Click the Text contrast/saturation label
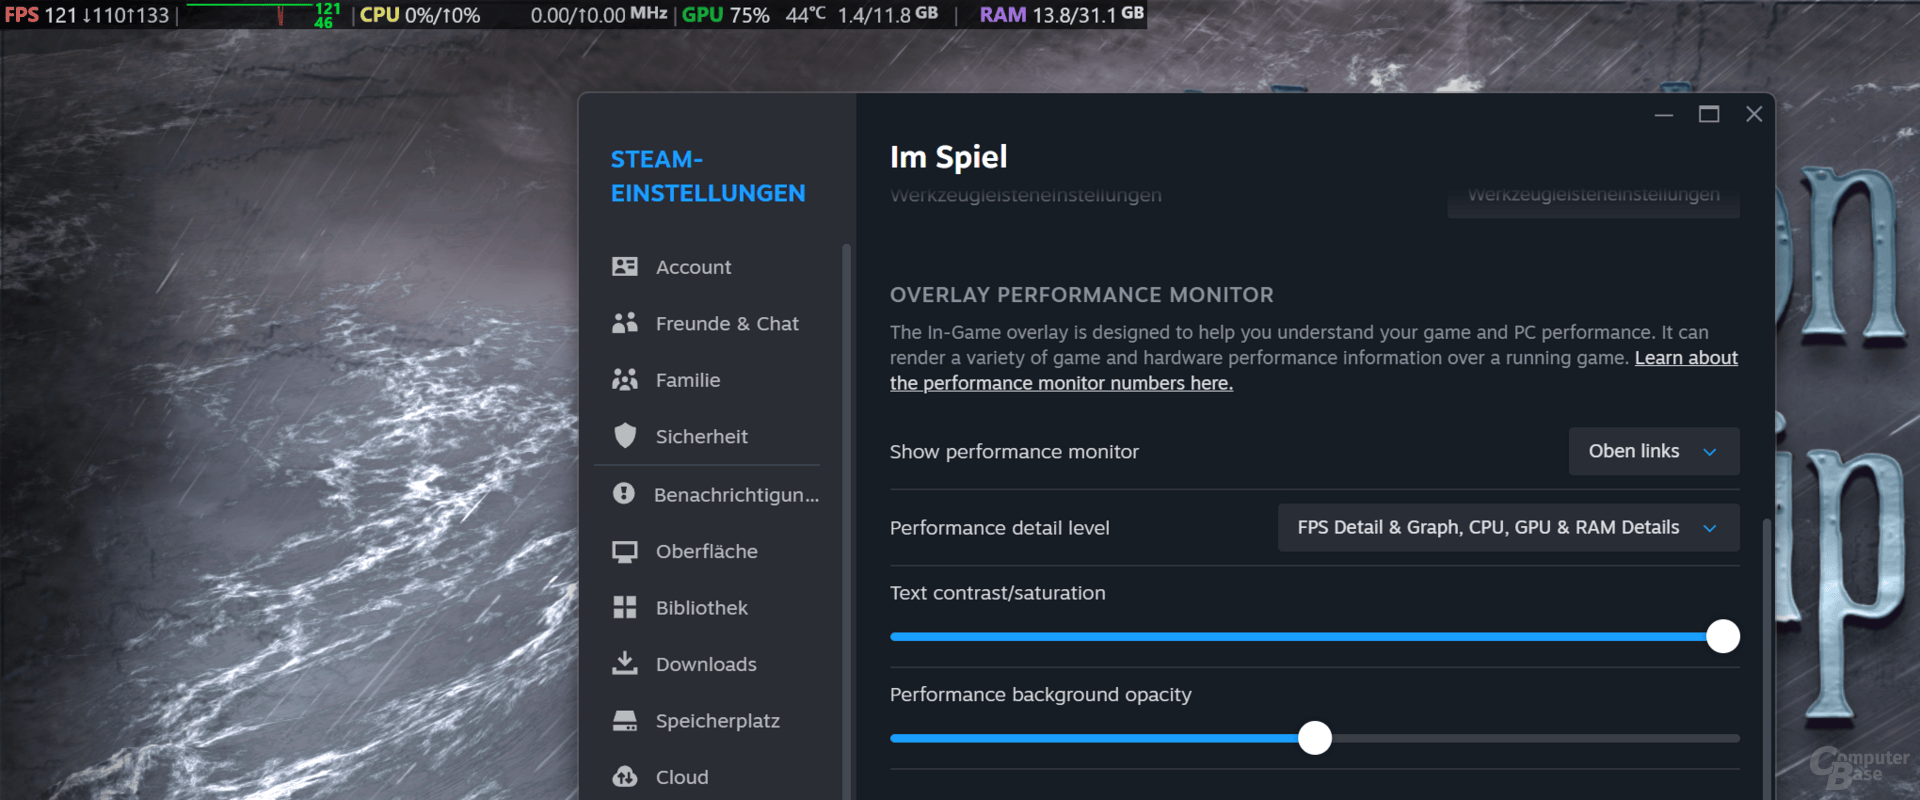 998,593
